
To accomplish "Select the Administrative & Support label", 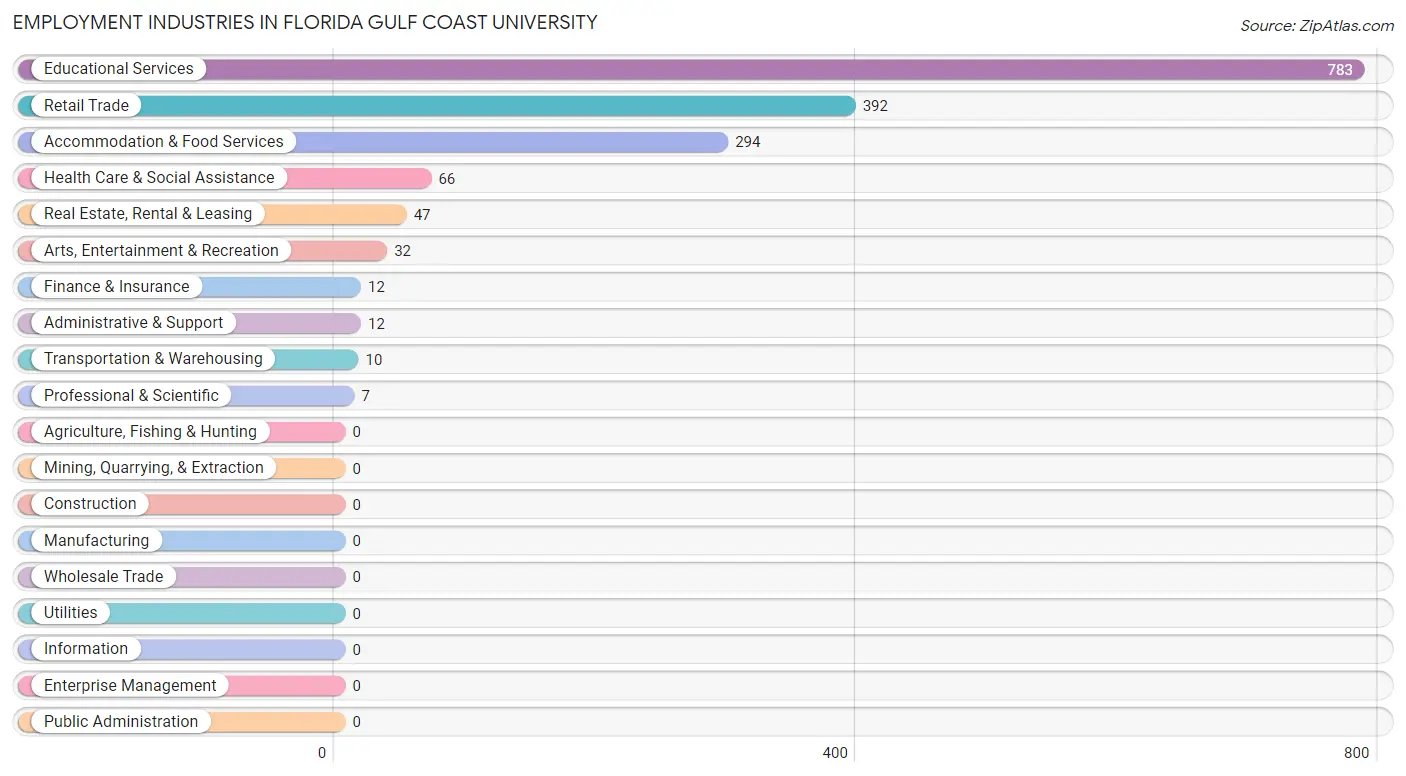I will point(134,322).
